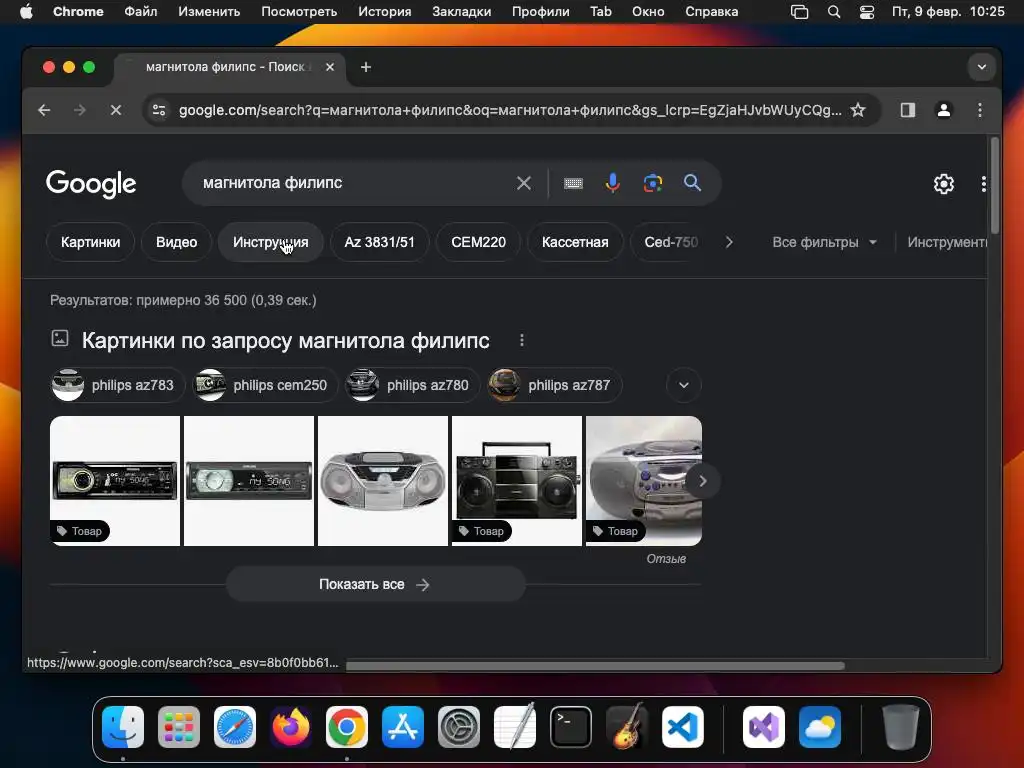Screen dimensions: 1024x768
Task: Open site information icon in address bar
Action: pyautogui.click(x=159, y=110)
